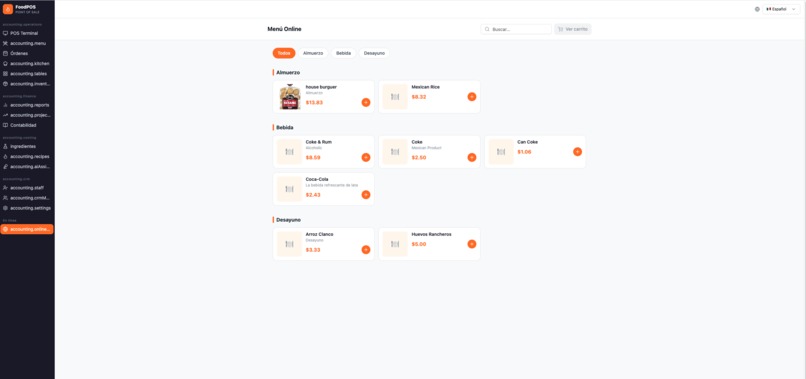Go to Órdenes in sidebar

[x=27, y=53]
